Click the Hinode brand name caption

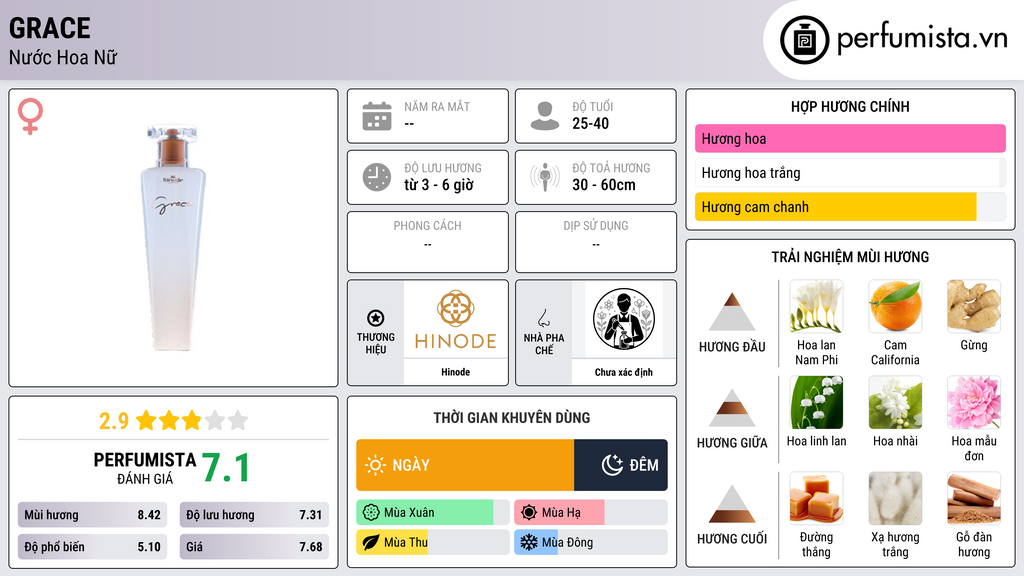455,372
